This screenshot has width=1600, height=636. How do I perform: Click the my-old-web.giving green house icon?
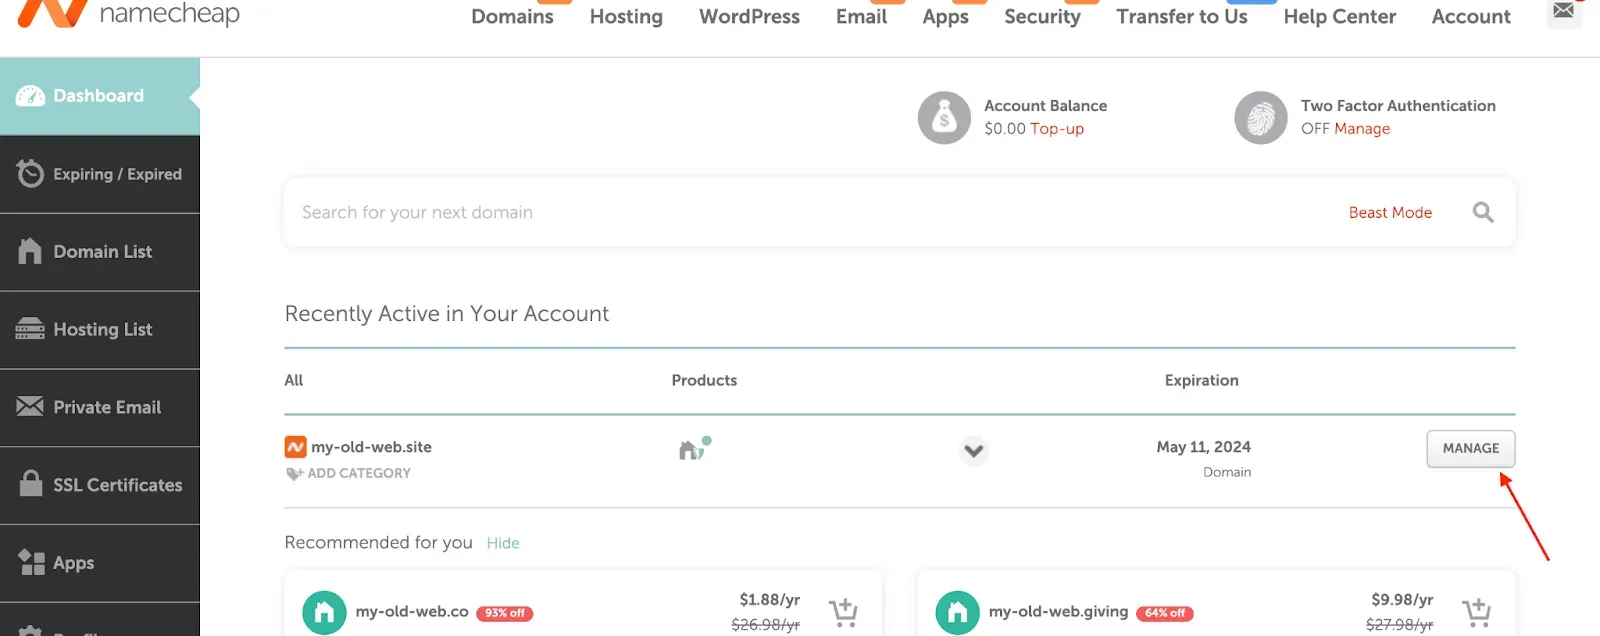coord(957,612)
